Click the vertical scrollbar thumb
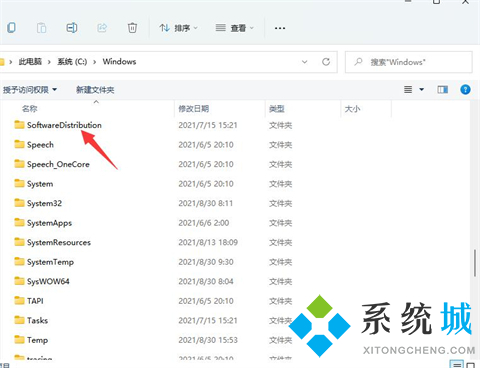The height and width of the screenshot is (368, 480). pyautogui.click(x=475, y=263)
